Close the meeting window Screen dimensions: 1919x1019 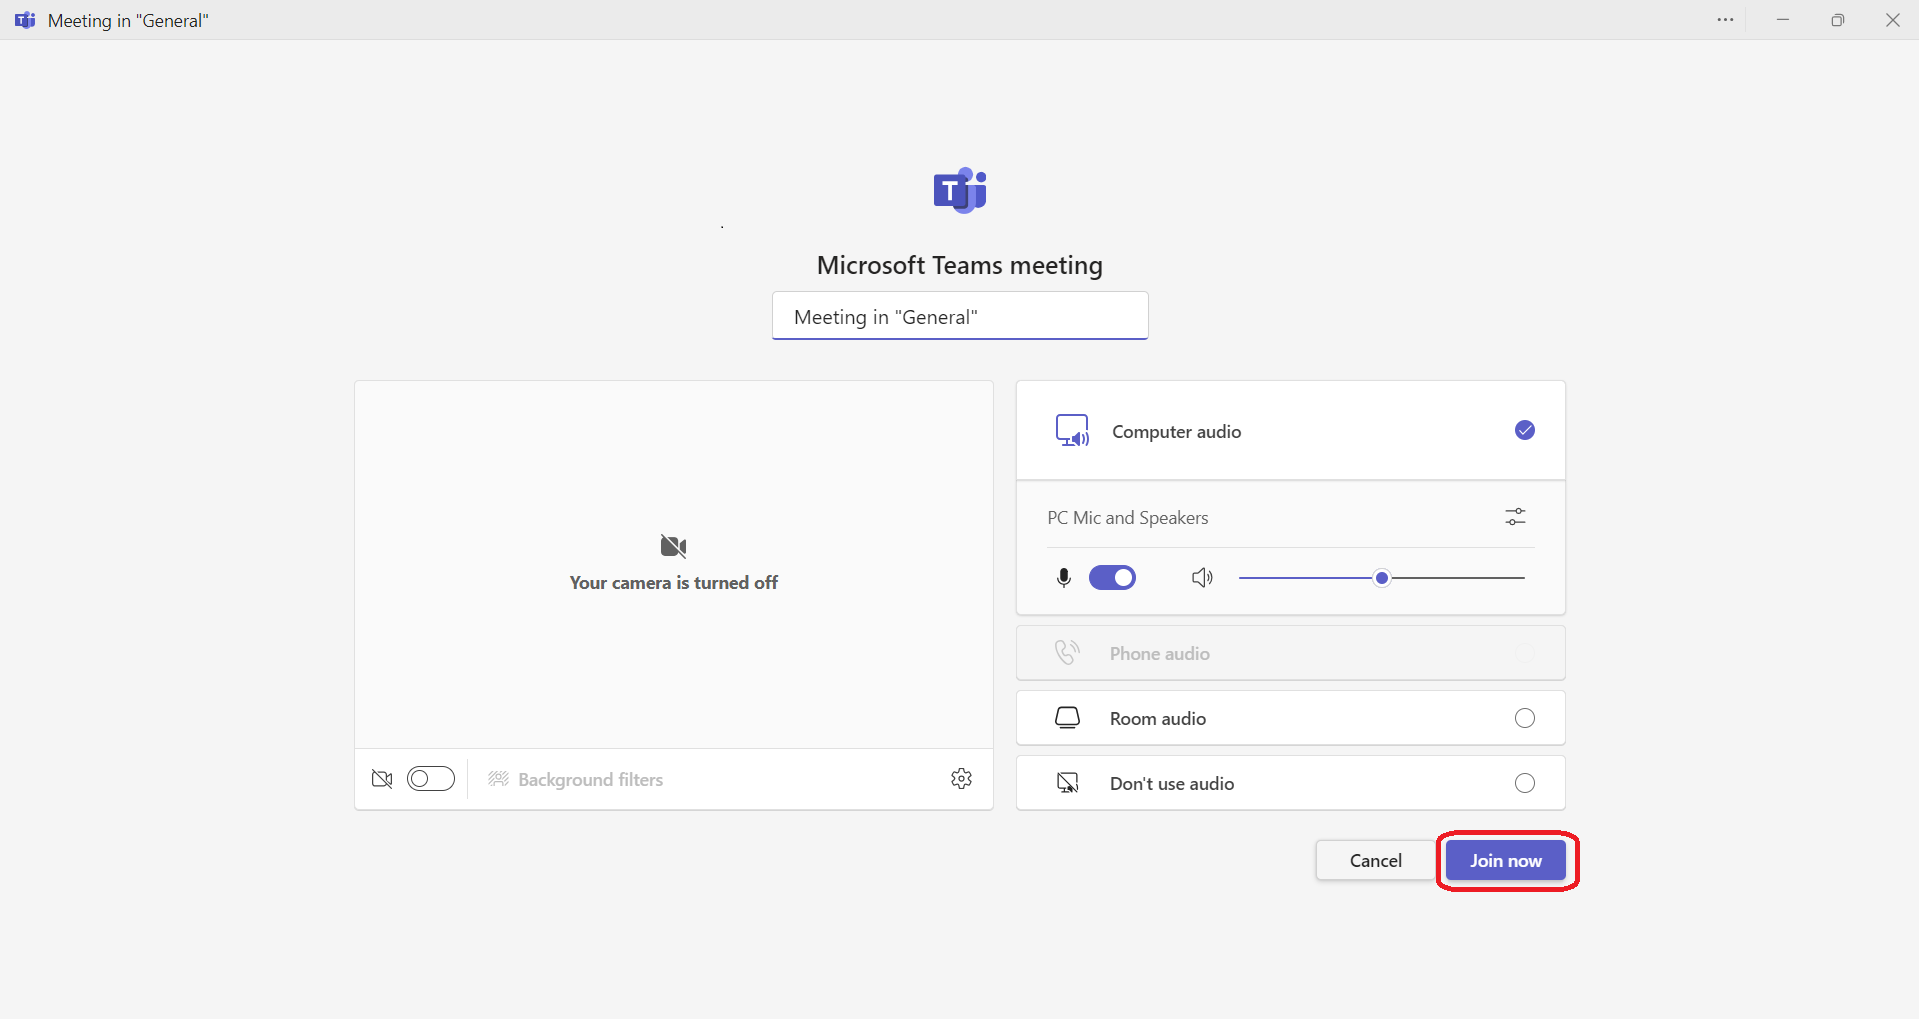1892,20
